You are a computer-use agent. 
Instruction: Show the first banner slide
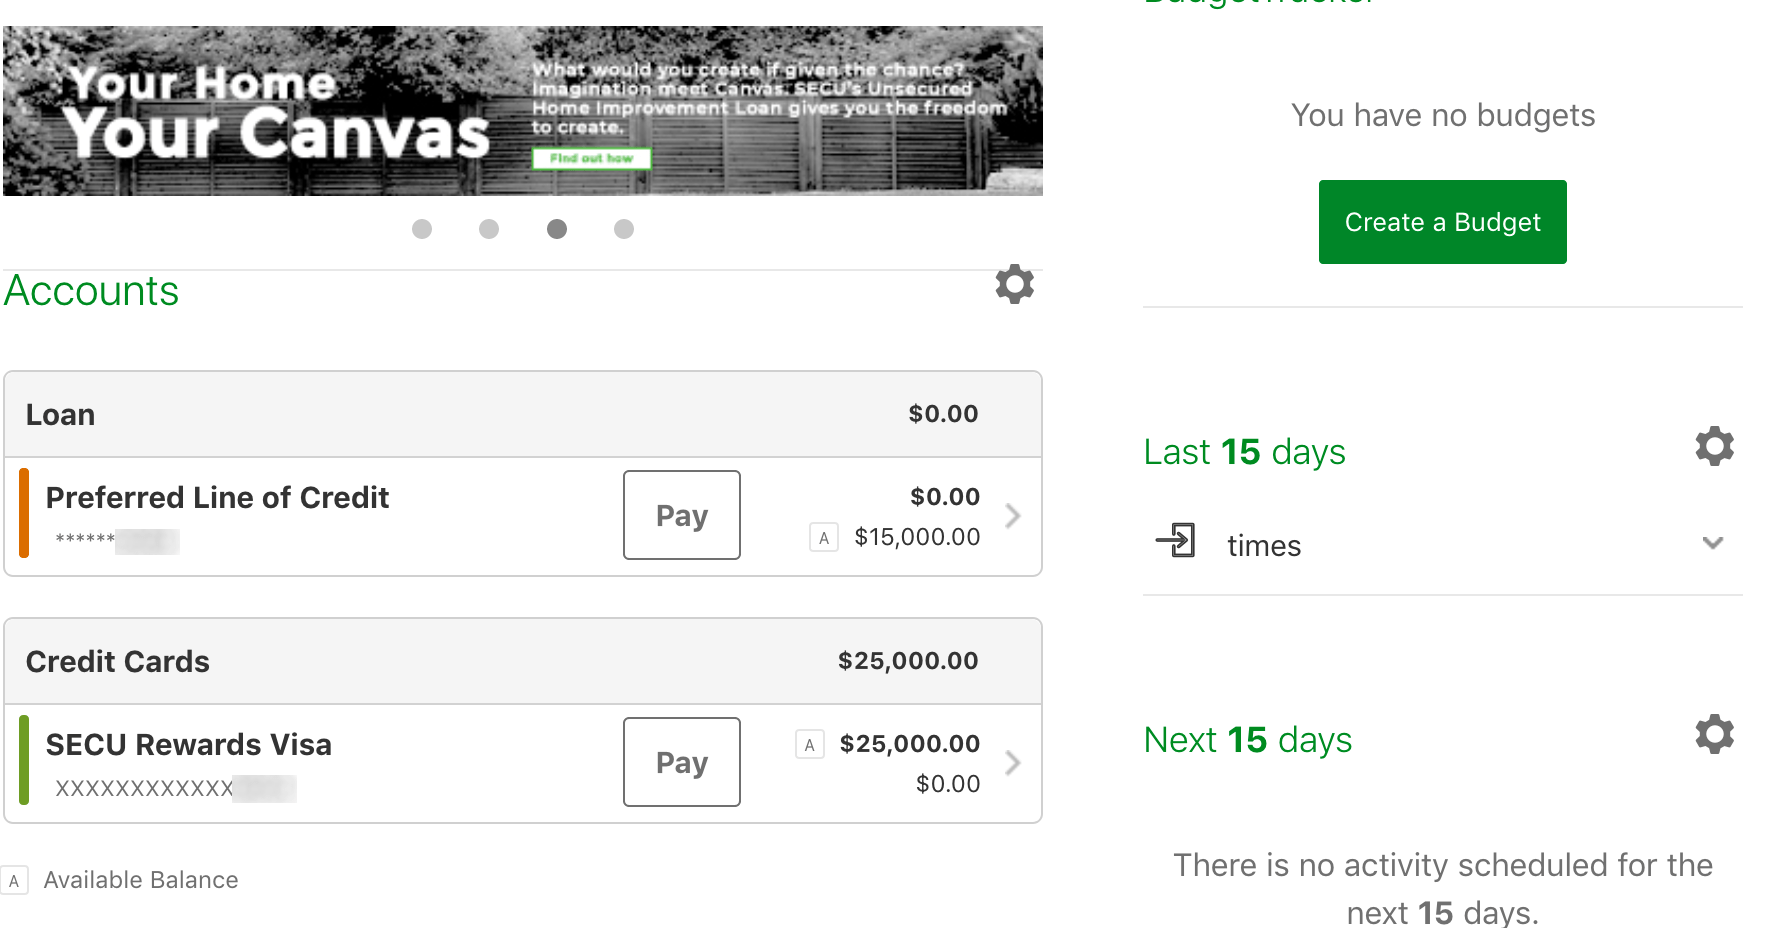[x=422, y=229]
